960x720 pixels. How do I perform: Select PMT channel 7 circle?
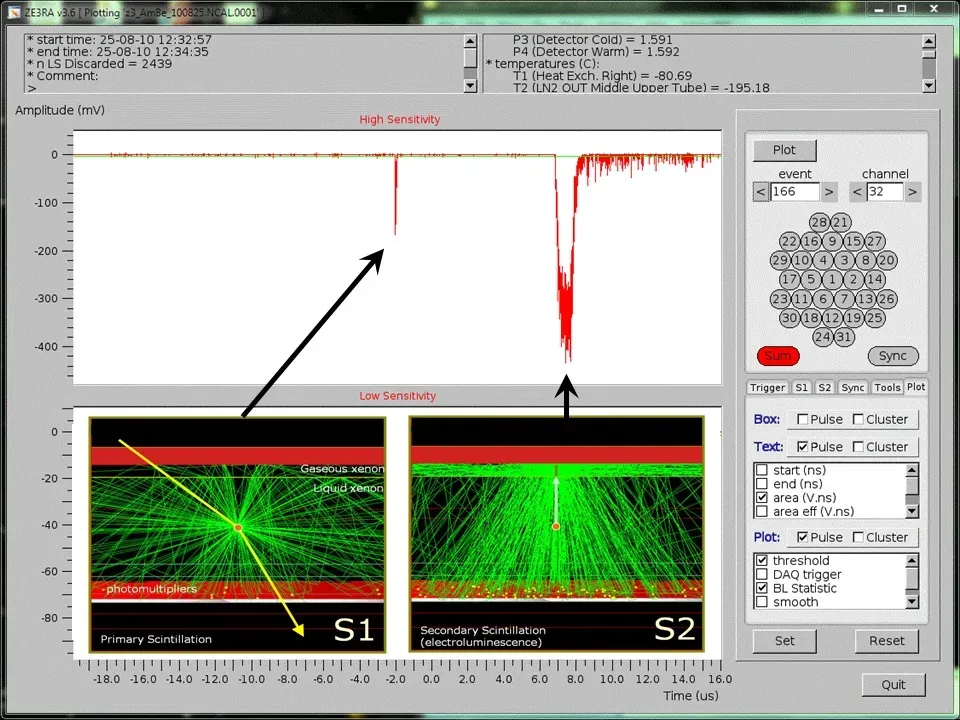[844, 299]
